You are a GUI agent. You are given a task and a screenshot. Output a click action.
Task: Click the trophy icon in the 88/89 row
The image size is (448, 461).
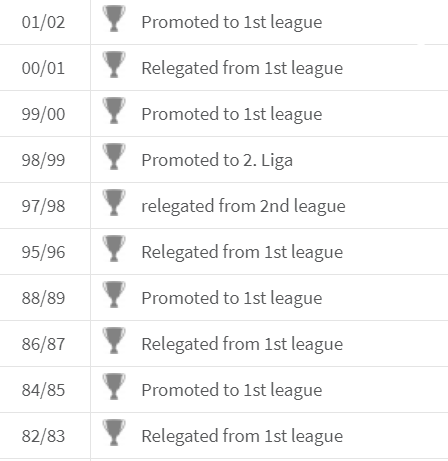114,295
